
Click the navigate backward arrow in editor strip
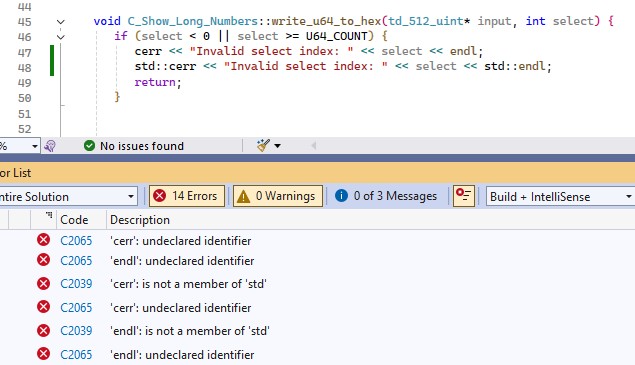coord(313,145)
